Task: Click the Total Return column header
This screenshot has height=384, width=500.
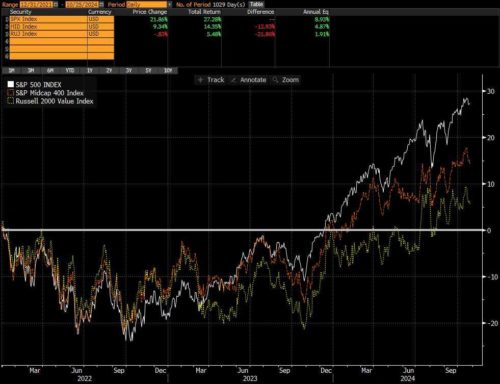Action: click(204, 12)
